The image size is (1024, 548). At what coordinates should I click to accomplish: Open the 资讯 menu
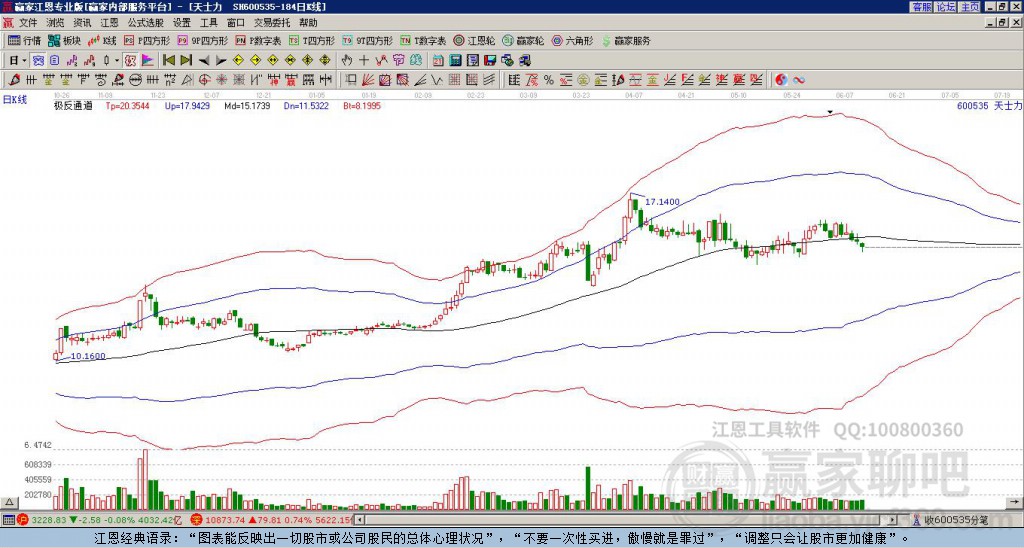coord(82,23)
